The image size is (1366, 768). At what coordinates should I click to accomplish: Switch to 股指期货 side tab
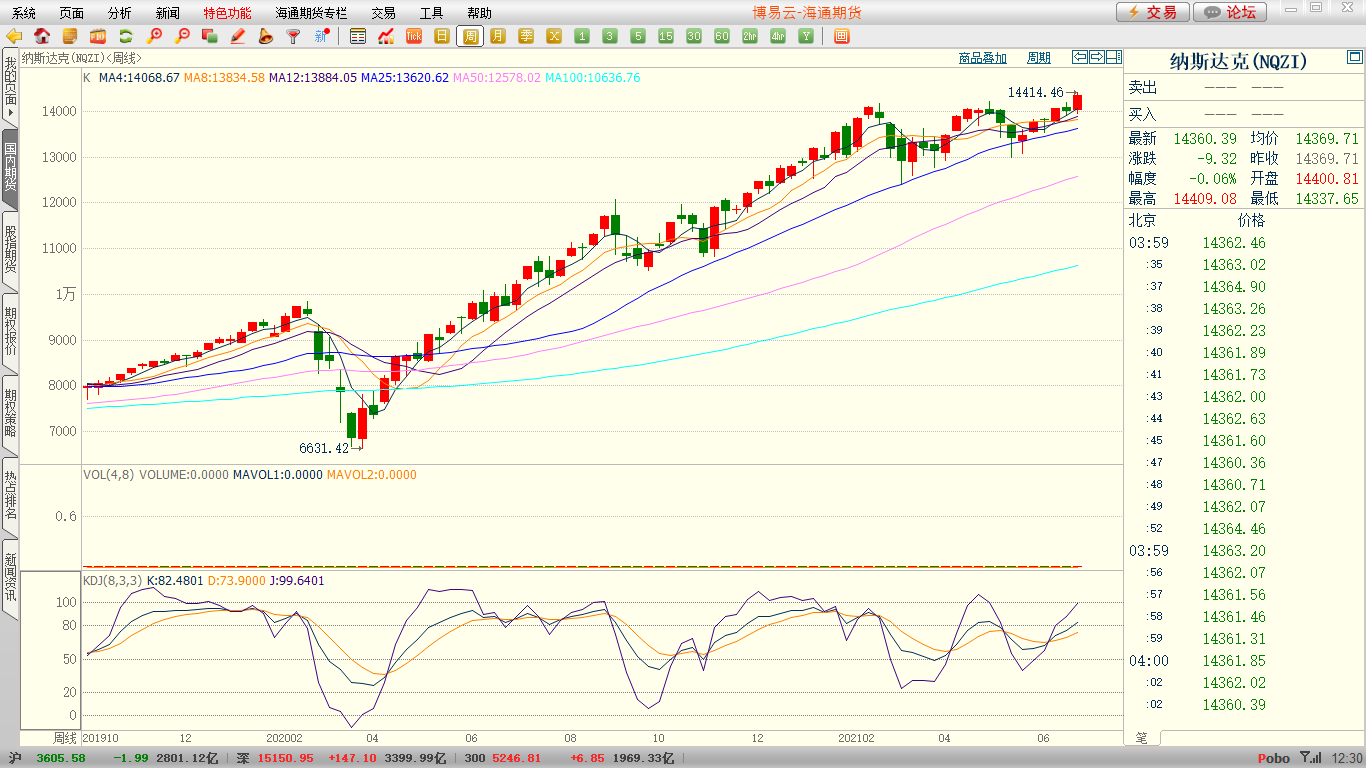(10, 250)
